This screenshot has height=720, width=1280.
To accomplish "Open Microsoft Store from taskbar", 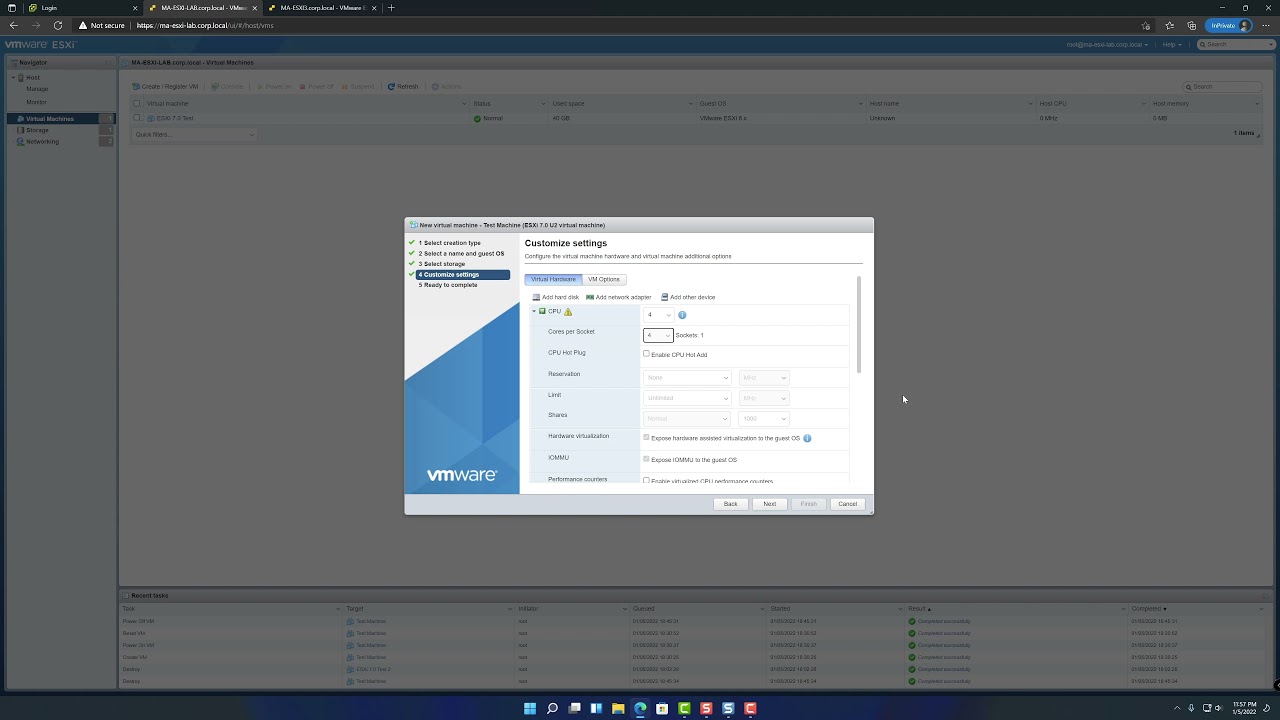I will point(662,708).
